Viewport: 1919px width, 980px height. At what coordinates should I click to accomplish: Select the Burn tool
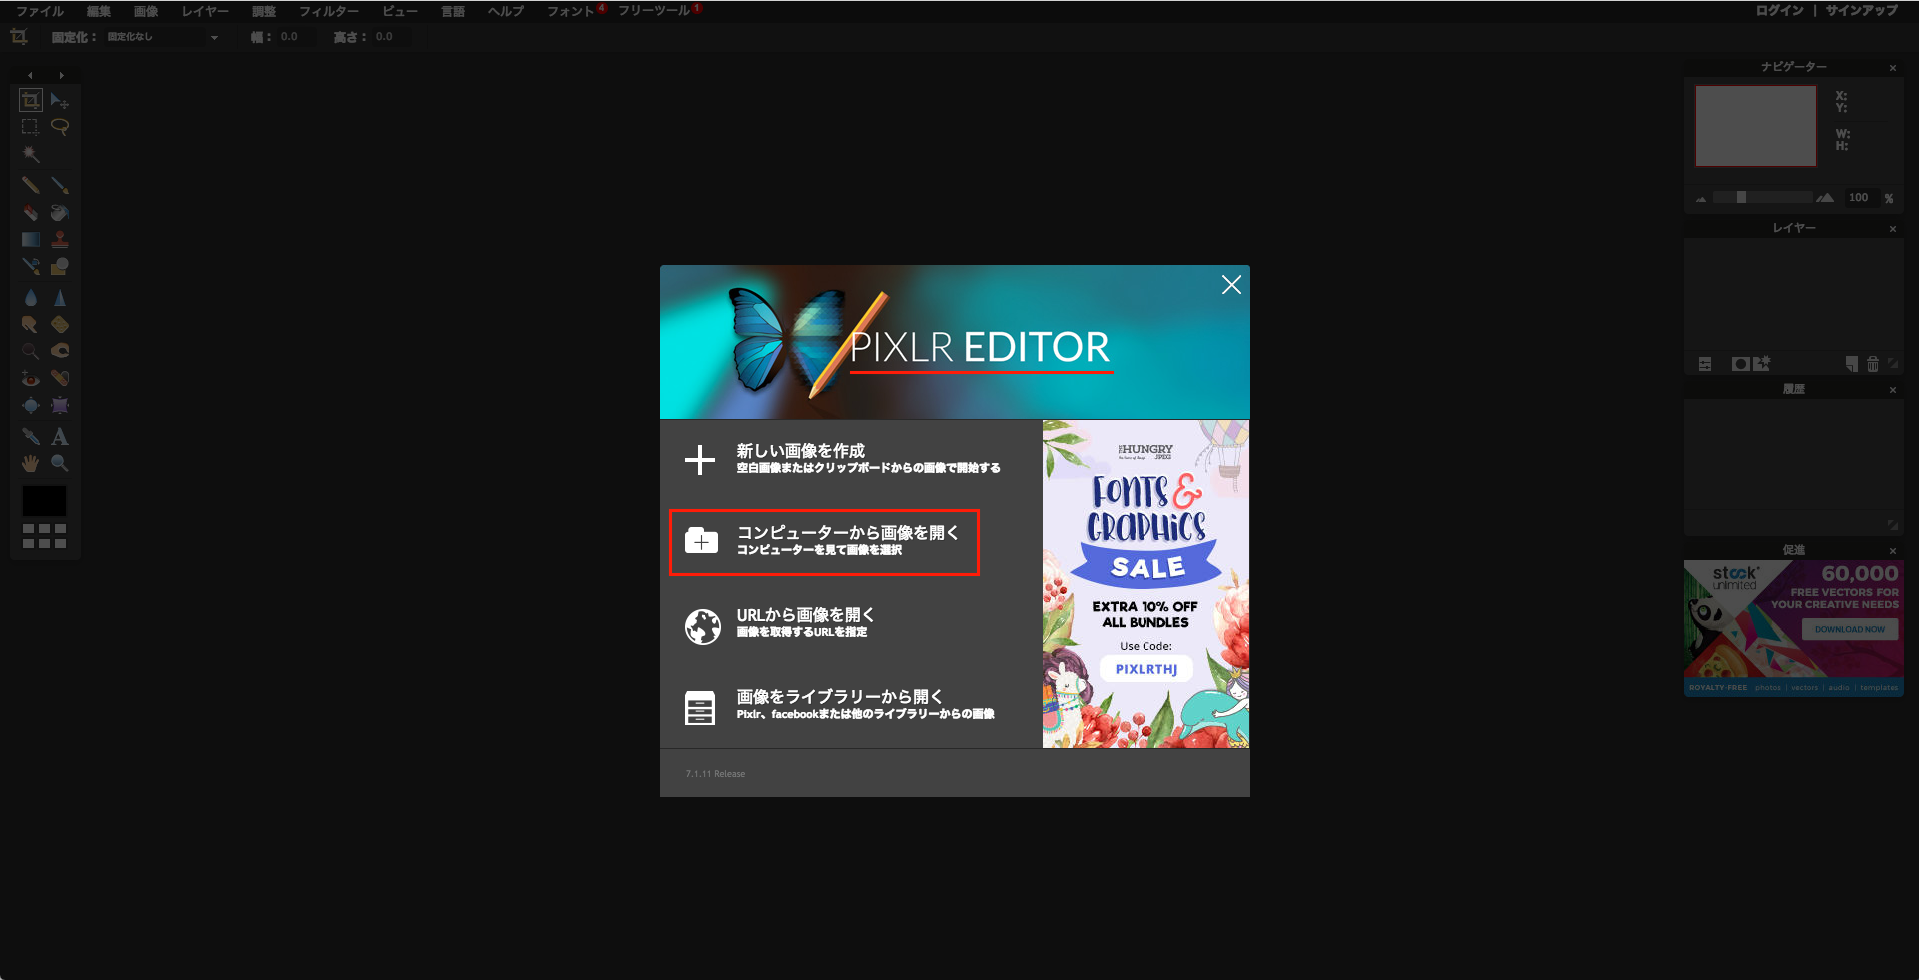coord(60,351)
